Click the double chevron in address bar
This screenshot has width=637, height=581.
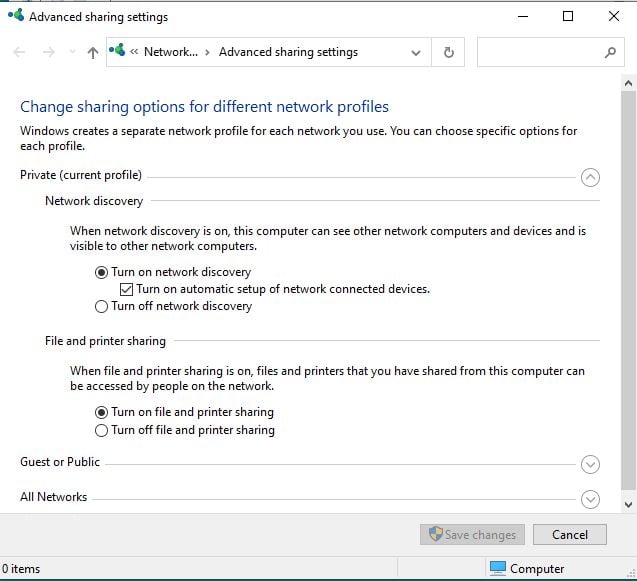coord(134,52)
